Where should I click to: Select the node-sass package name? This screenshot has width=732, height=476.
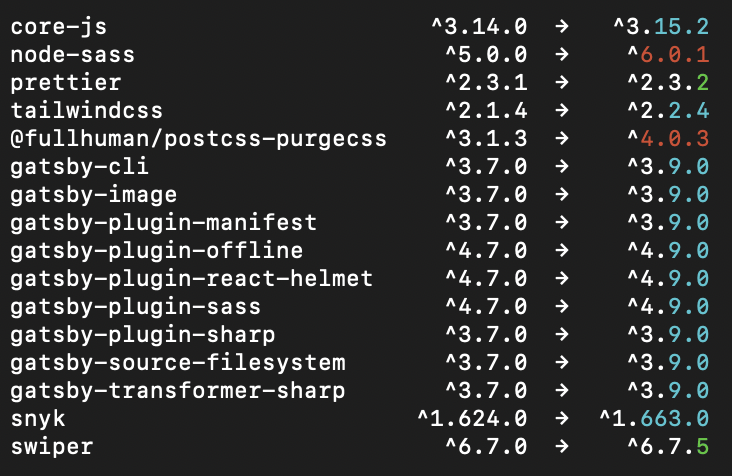point(73,53)
